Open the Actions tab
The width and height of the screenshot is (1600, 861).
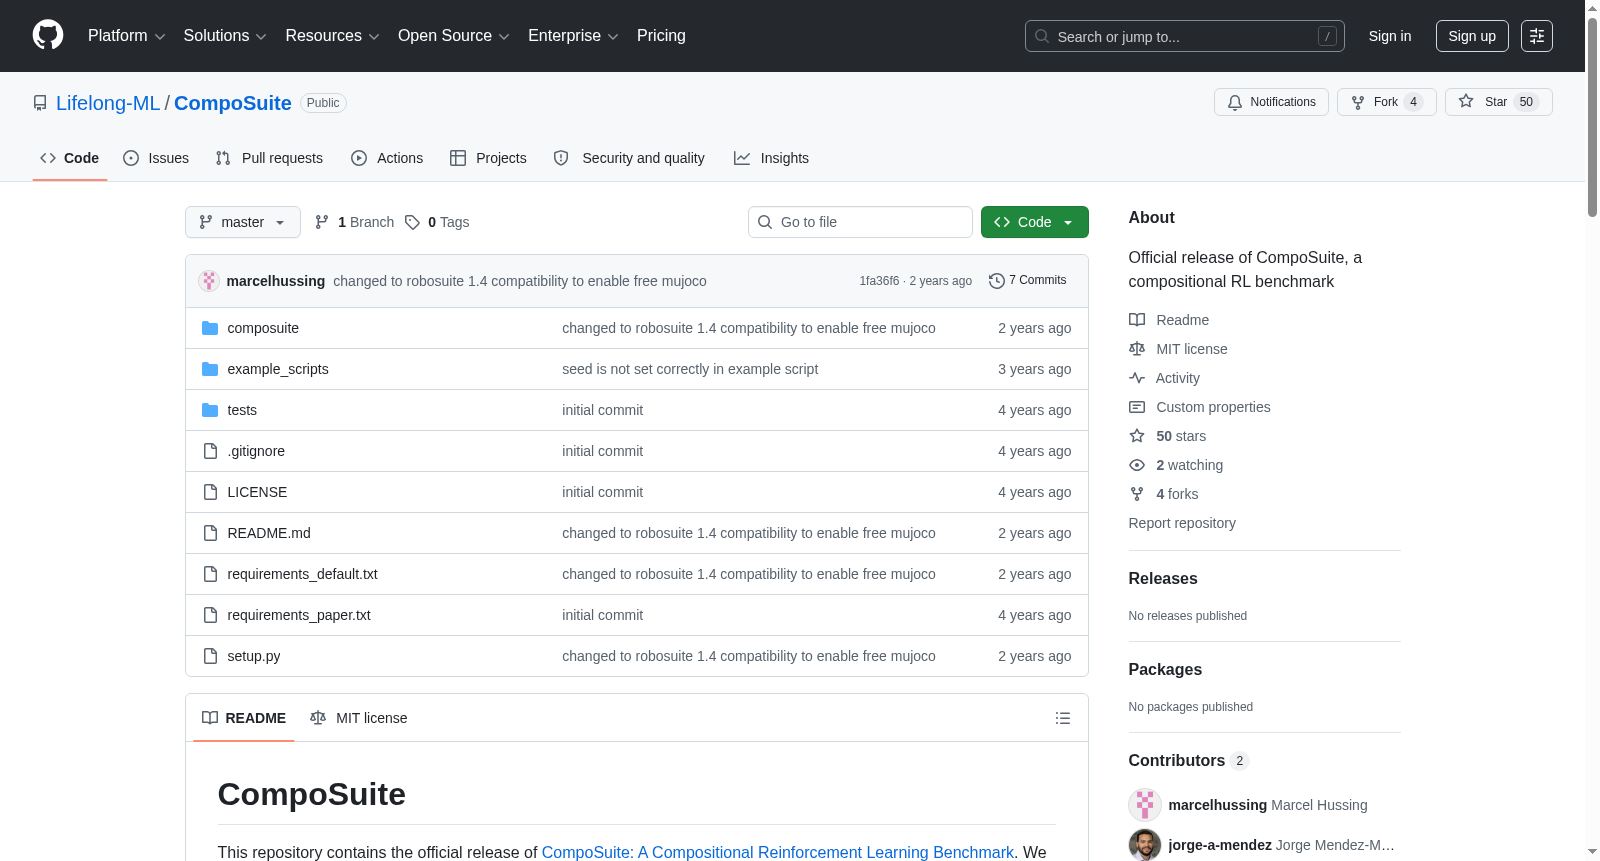tap(387, 158)
